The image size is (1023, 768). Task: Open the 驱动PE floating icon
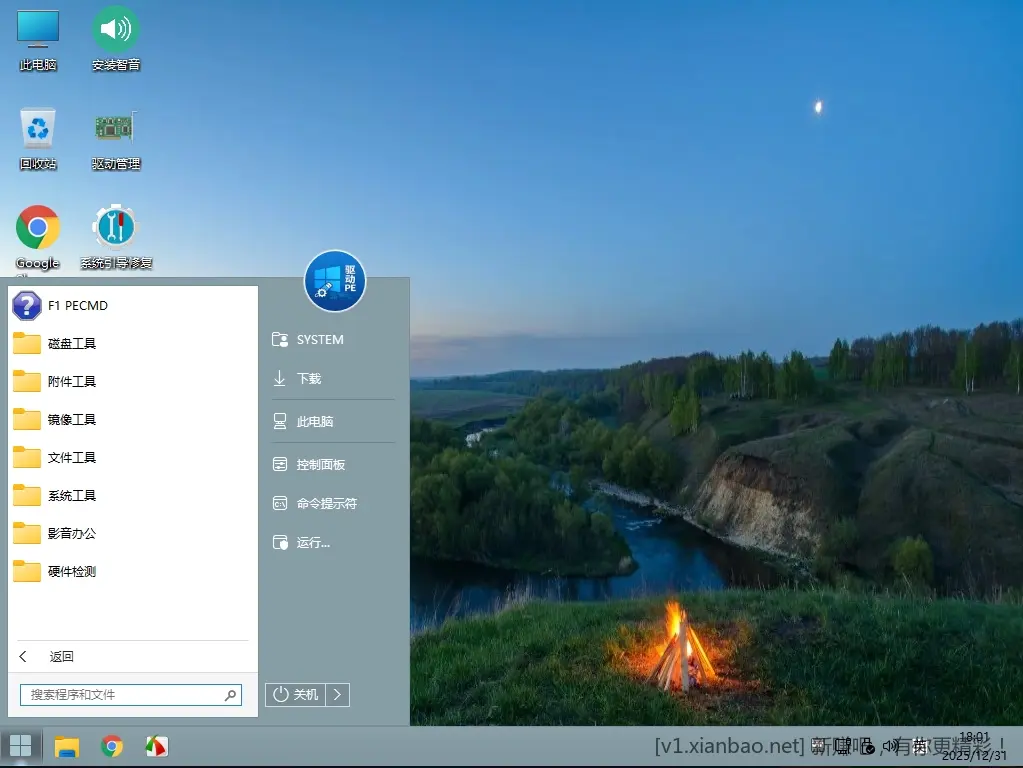click(x=334, y=282)
